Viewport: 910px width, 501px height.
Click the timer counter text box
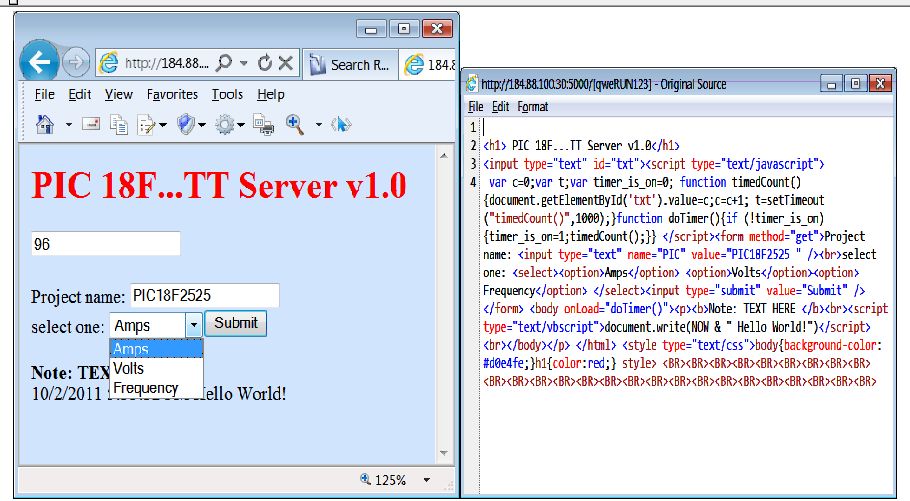(105, 244)
